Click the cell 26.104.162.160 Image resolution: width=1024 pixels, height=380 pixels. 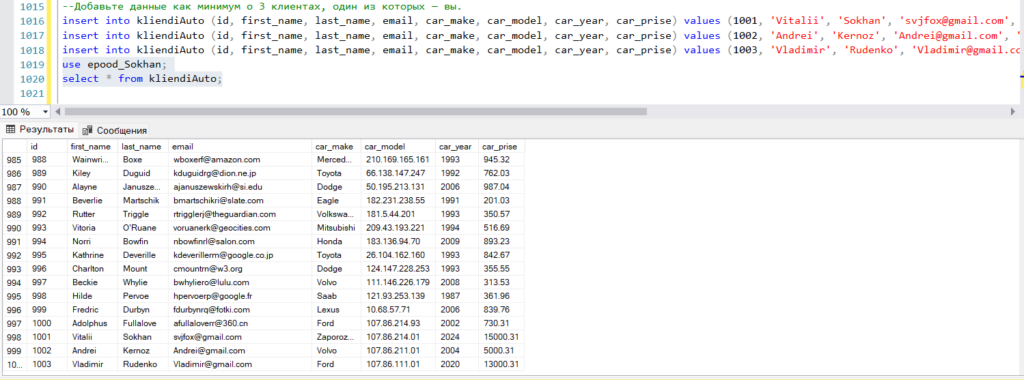398,255
